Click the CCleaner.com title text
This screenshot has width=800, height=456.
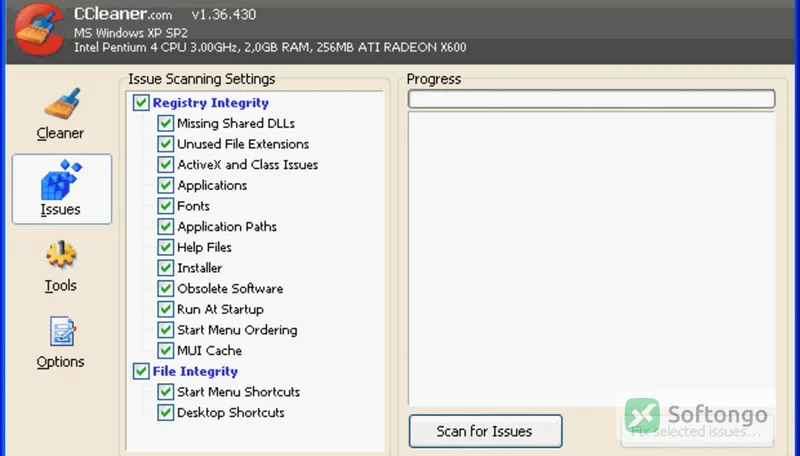click(123, 14)
